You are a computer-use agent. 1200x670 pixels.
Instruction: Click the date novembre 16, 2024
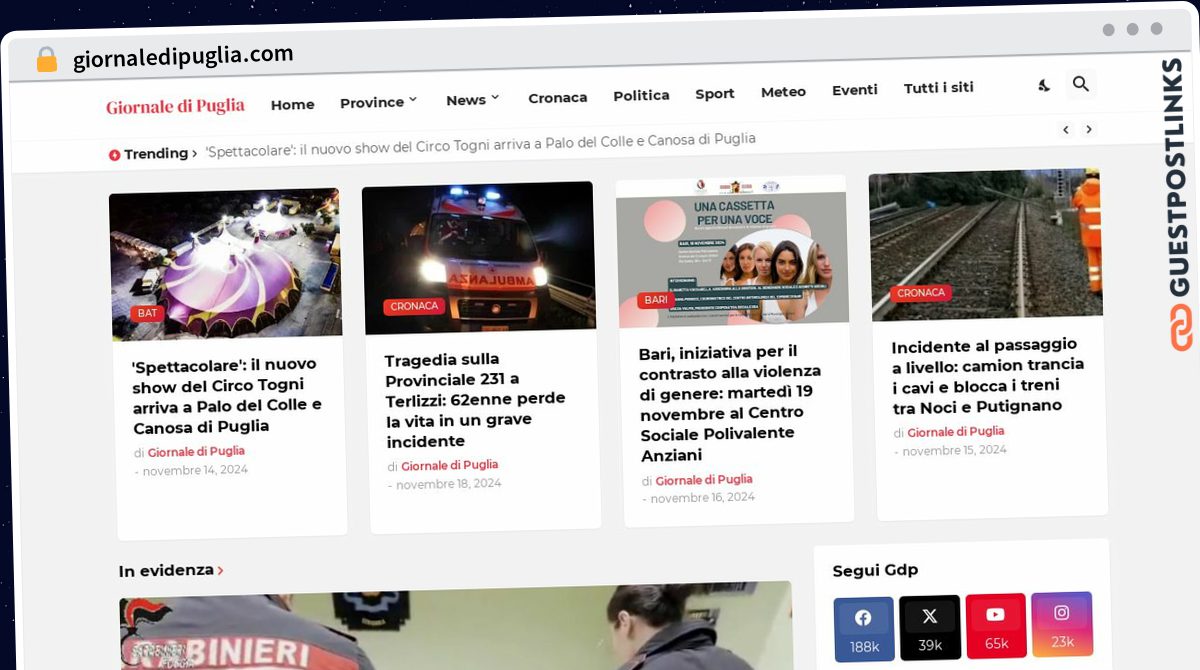coord(703,498)
